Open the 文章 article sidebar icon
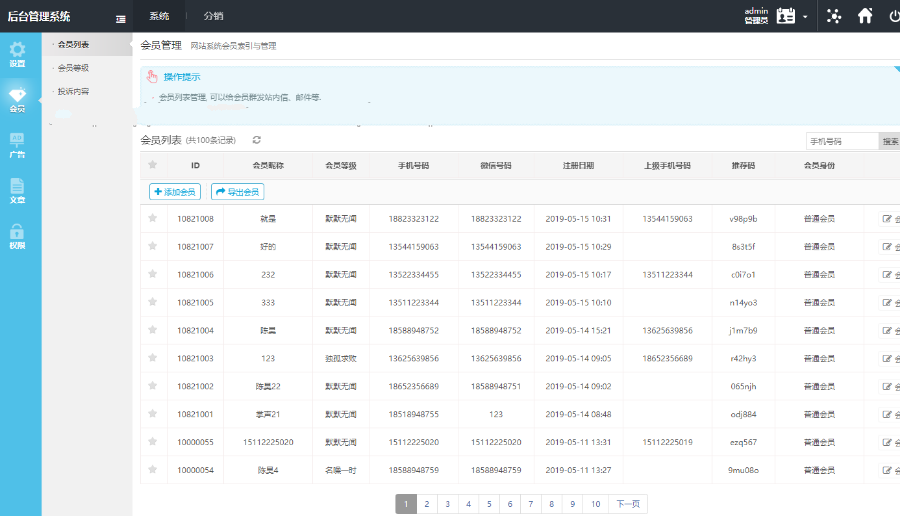This screenshot has width=900, height=516. click(17, 190)
